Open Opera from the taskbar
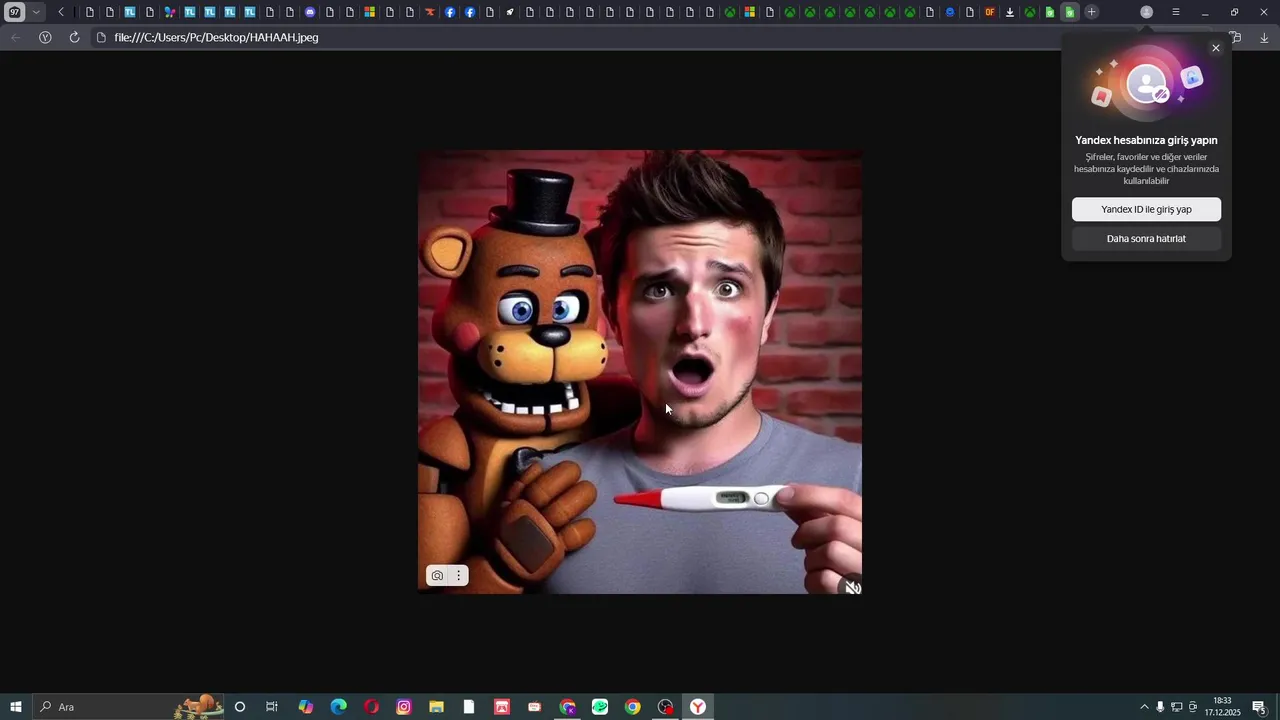The image size is (1280, 720). point(371,707)
